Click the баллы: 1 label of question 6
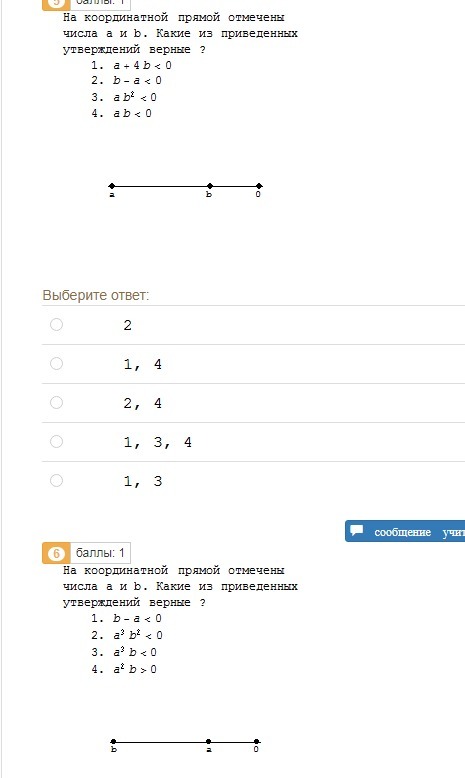 pyautogui.click(x=100, y=553)
